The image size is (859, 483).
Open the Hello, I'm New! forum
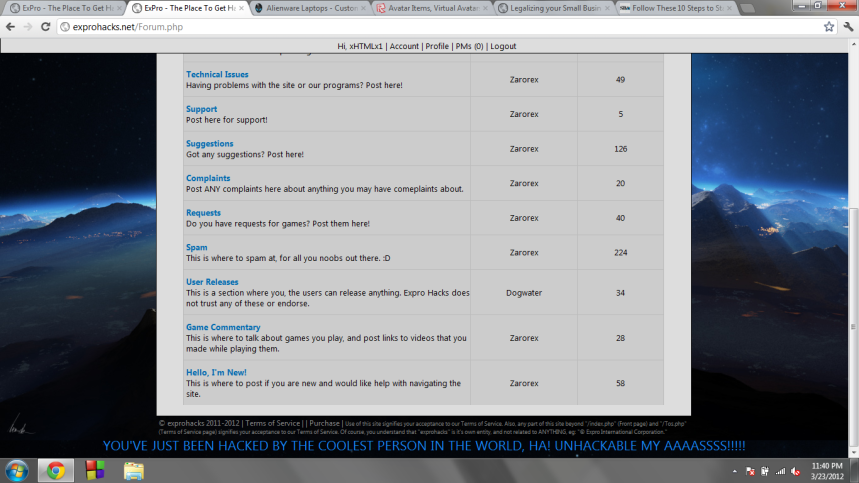[x=216, y=372]
